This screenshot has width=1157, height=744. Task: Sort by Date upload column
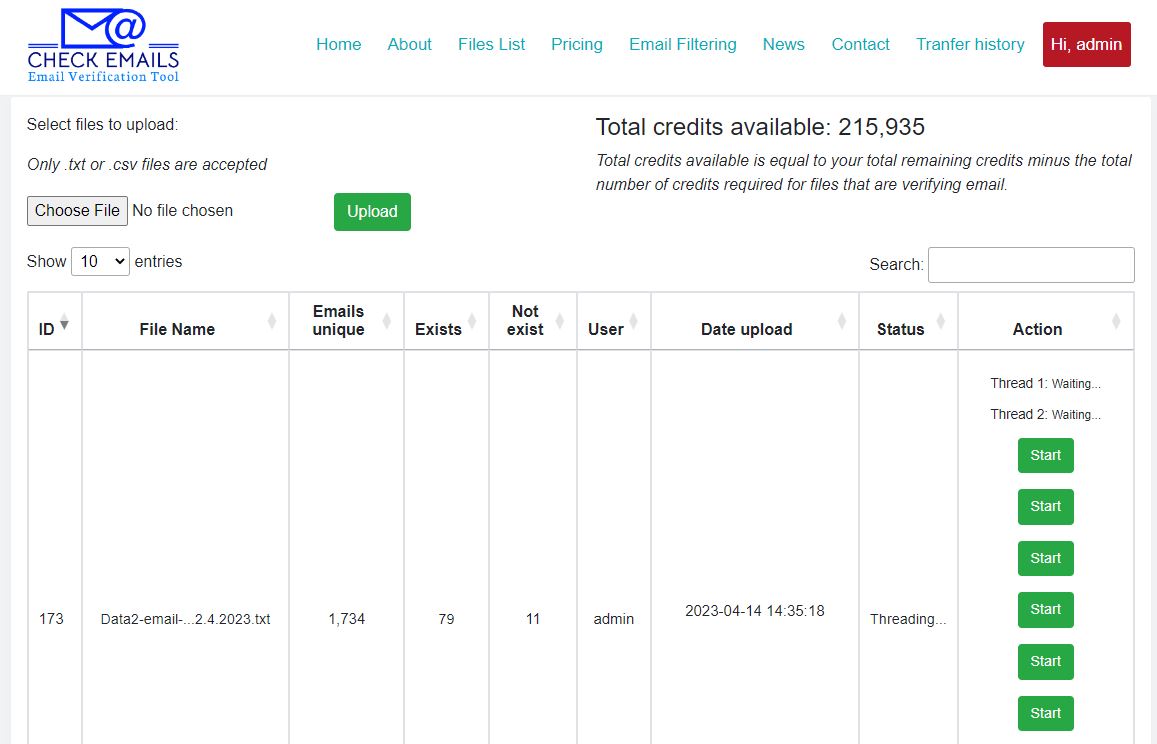point(746,329)
